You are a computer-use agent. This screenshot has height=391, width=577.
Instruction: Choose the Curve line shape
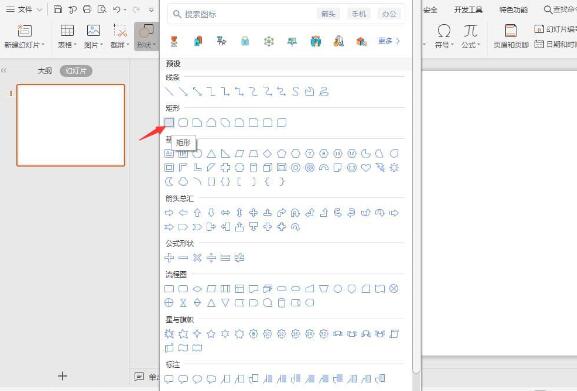(x=295, y=91)
